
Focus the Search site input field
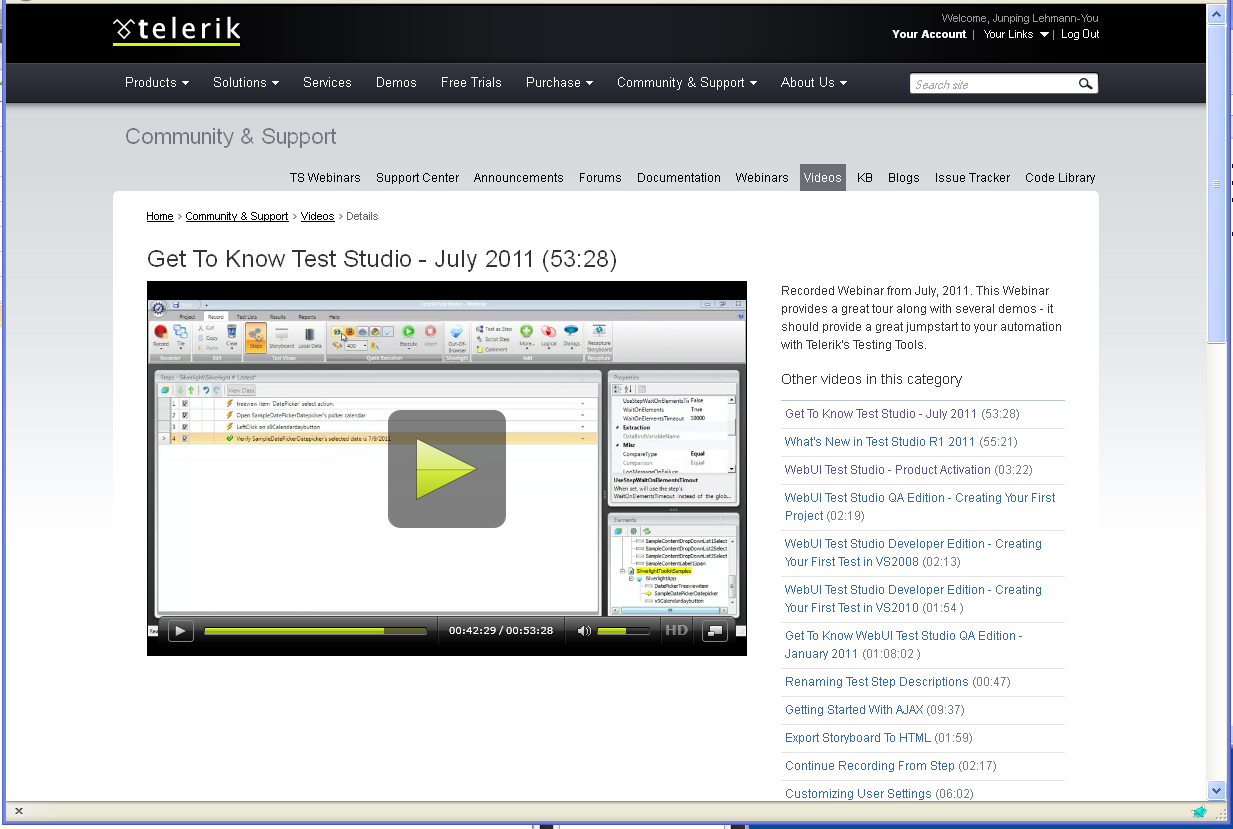(993, 84)
